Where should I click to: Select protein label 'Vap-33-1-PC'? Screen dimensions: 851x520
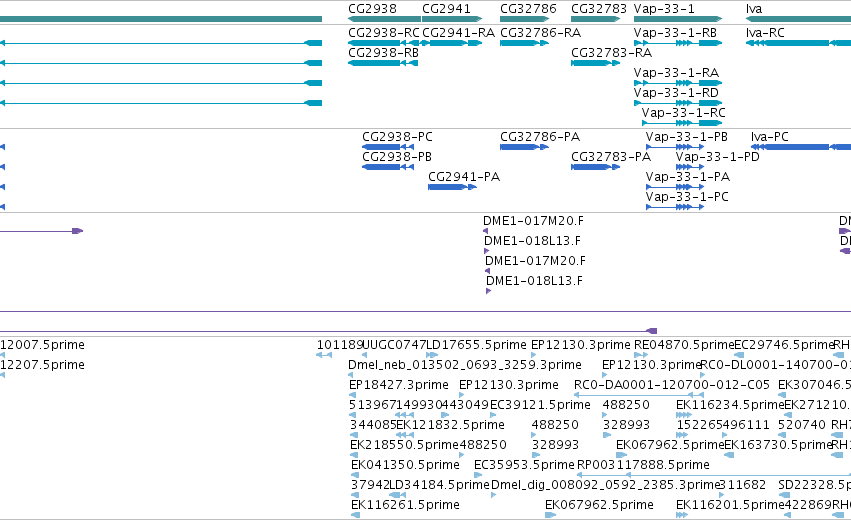click(687, 197)
